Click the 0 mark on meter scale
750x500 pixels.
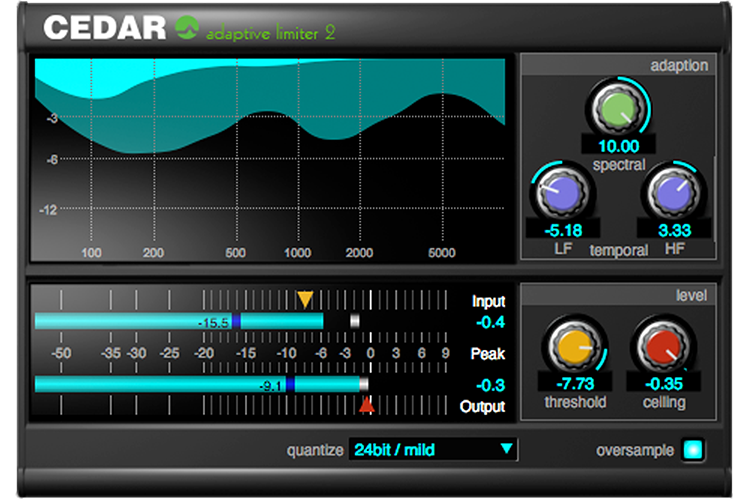click(x=370, y=353)
